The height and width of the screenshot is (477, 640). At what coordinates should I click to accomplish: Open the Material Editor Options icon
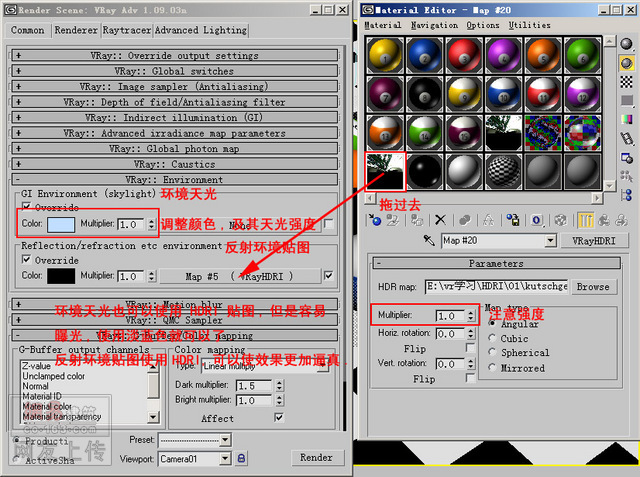(627, 158)
